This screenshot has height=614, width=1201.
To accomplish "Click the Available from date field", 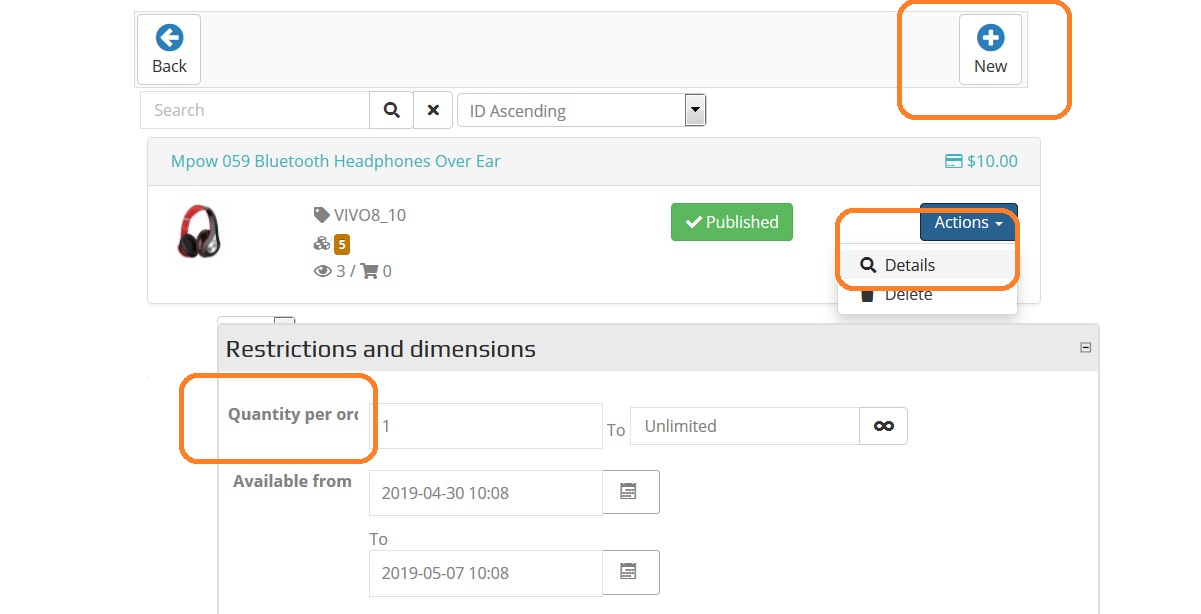I will click(x=486, y=492).
